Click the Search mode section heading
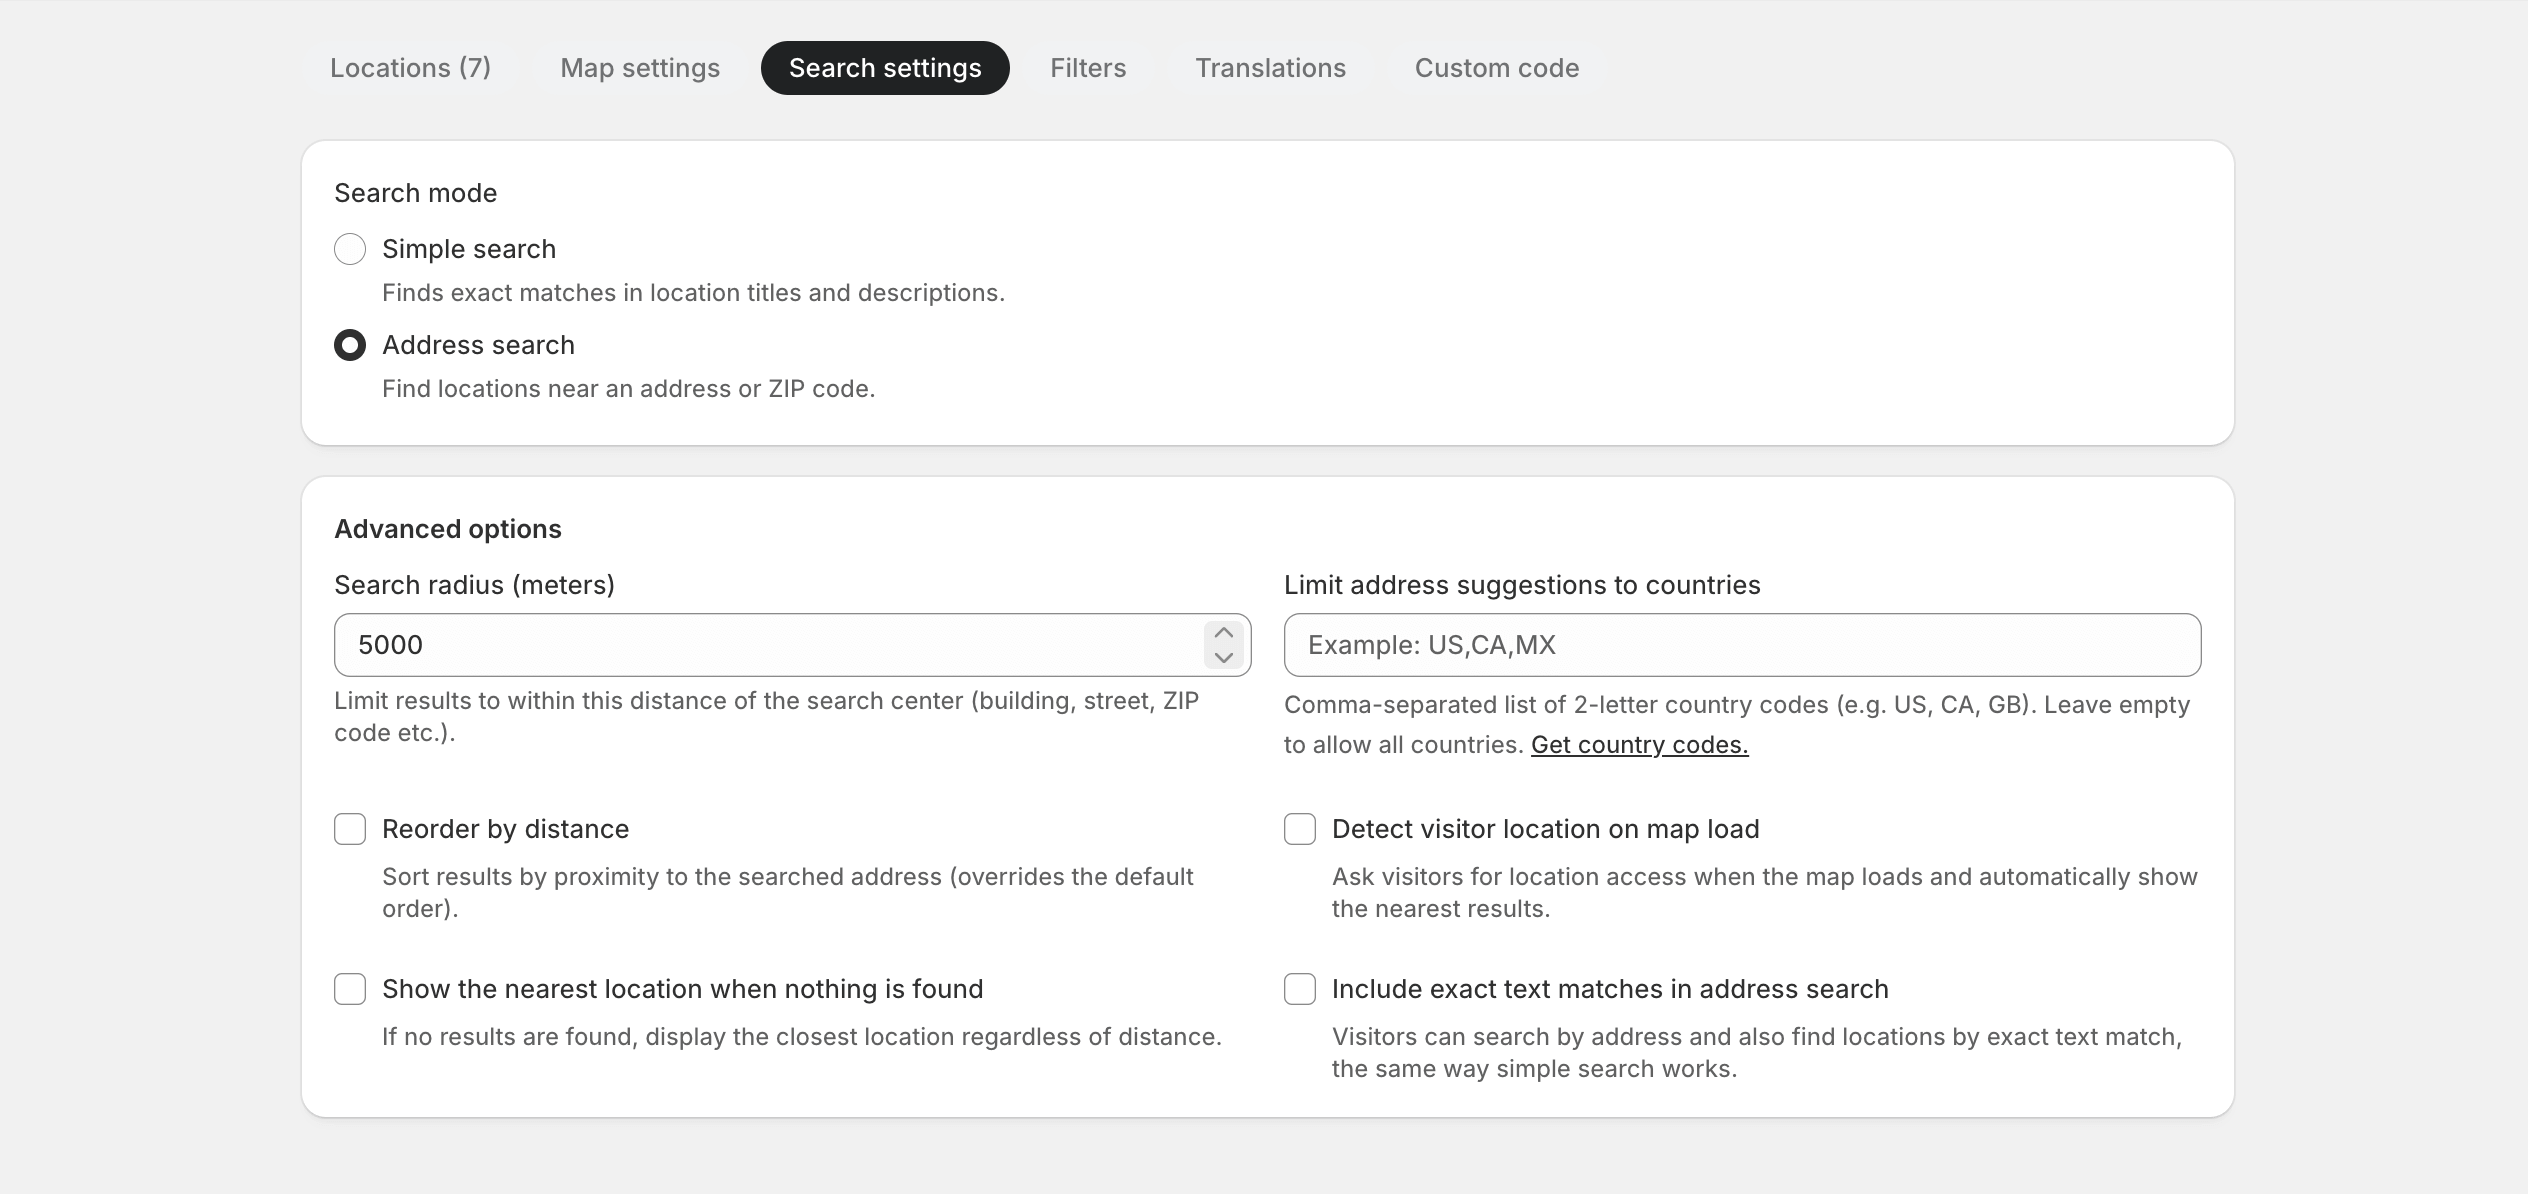 click(x=415, y=192)
